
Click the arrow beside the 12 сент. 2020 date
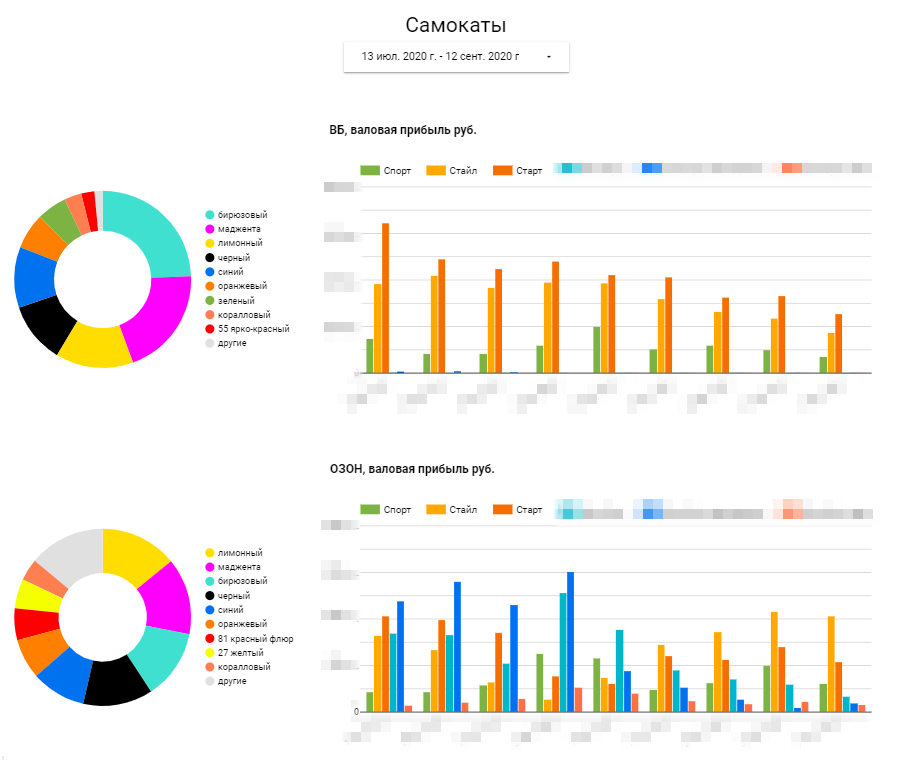point(549,57)
